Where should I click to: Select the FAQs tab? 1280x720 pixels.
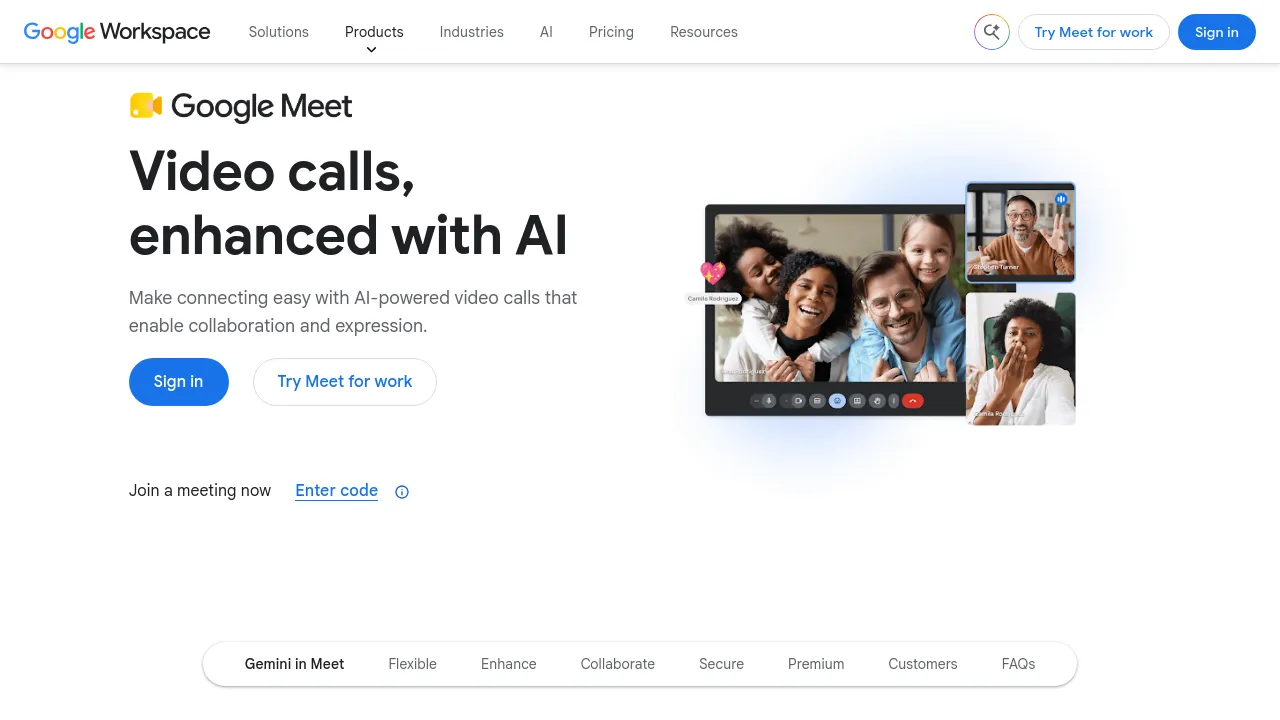(1019, 664)
